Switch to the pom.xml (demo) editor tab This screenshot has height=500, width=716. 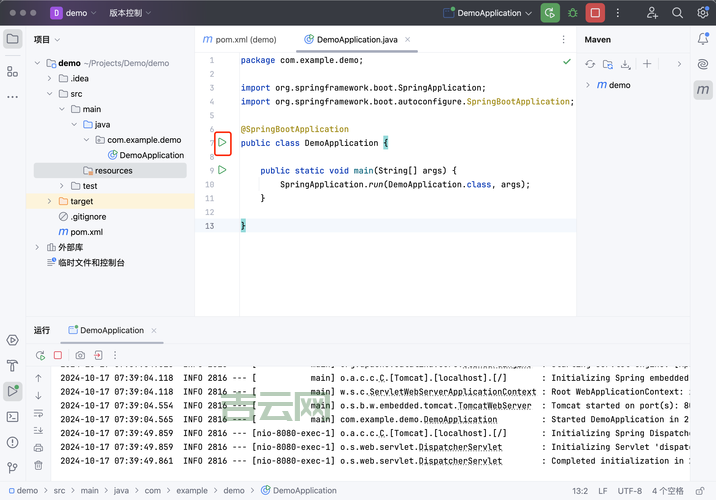click(x=238, y=39)
